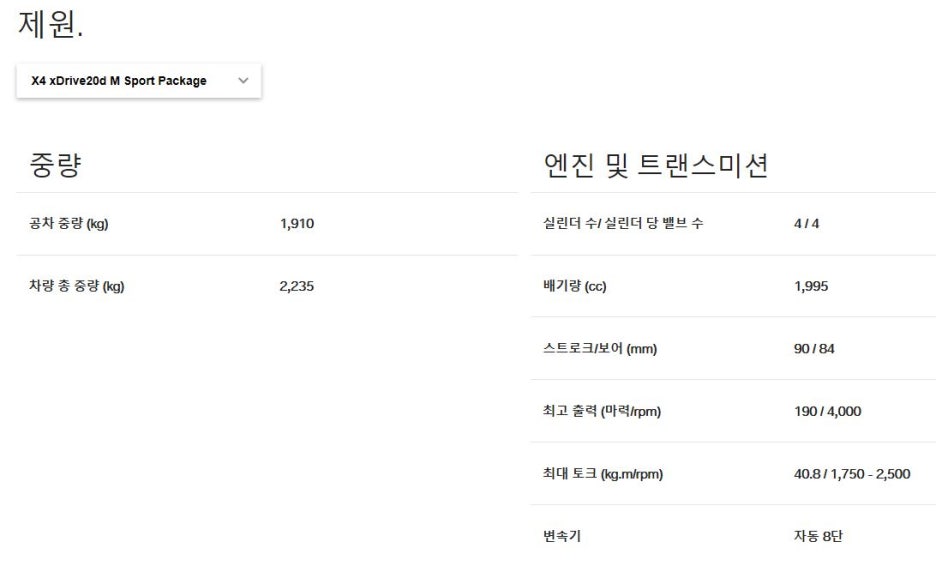Click the 배기량 (cc) label

[x=574, y=286]
